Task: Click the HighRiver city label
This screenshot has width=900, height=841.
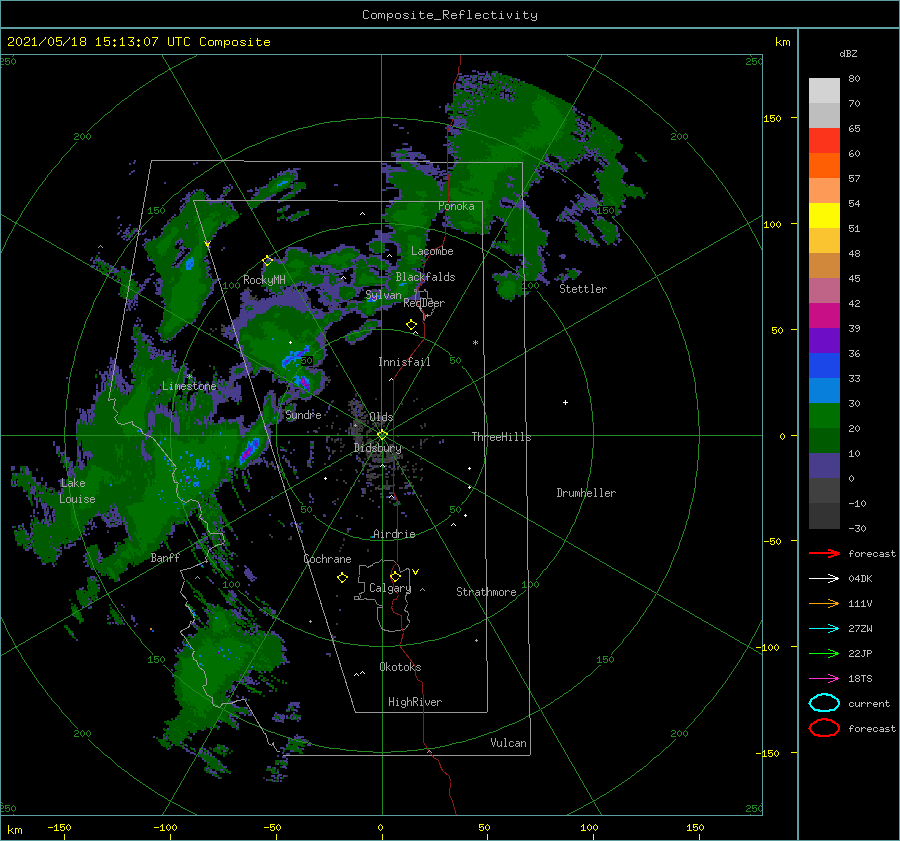Action: (x=415, y=702)
